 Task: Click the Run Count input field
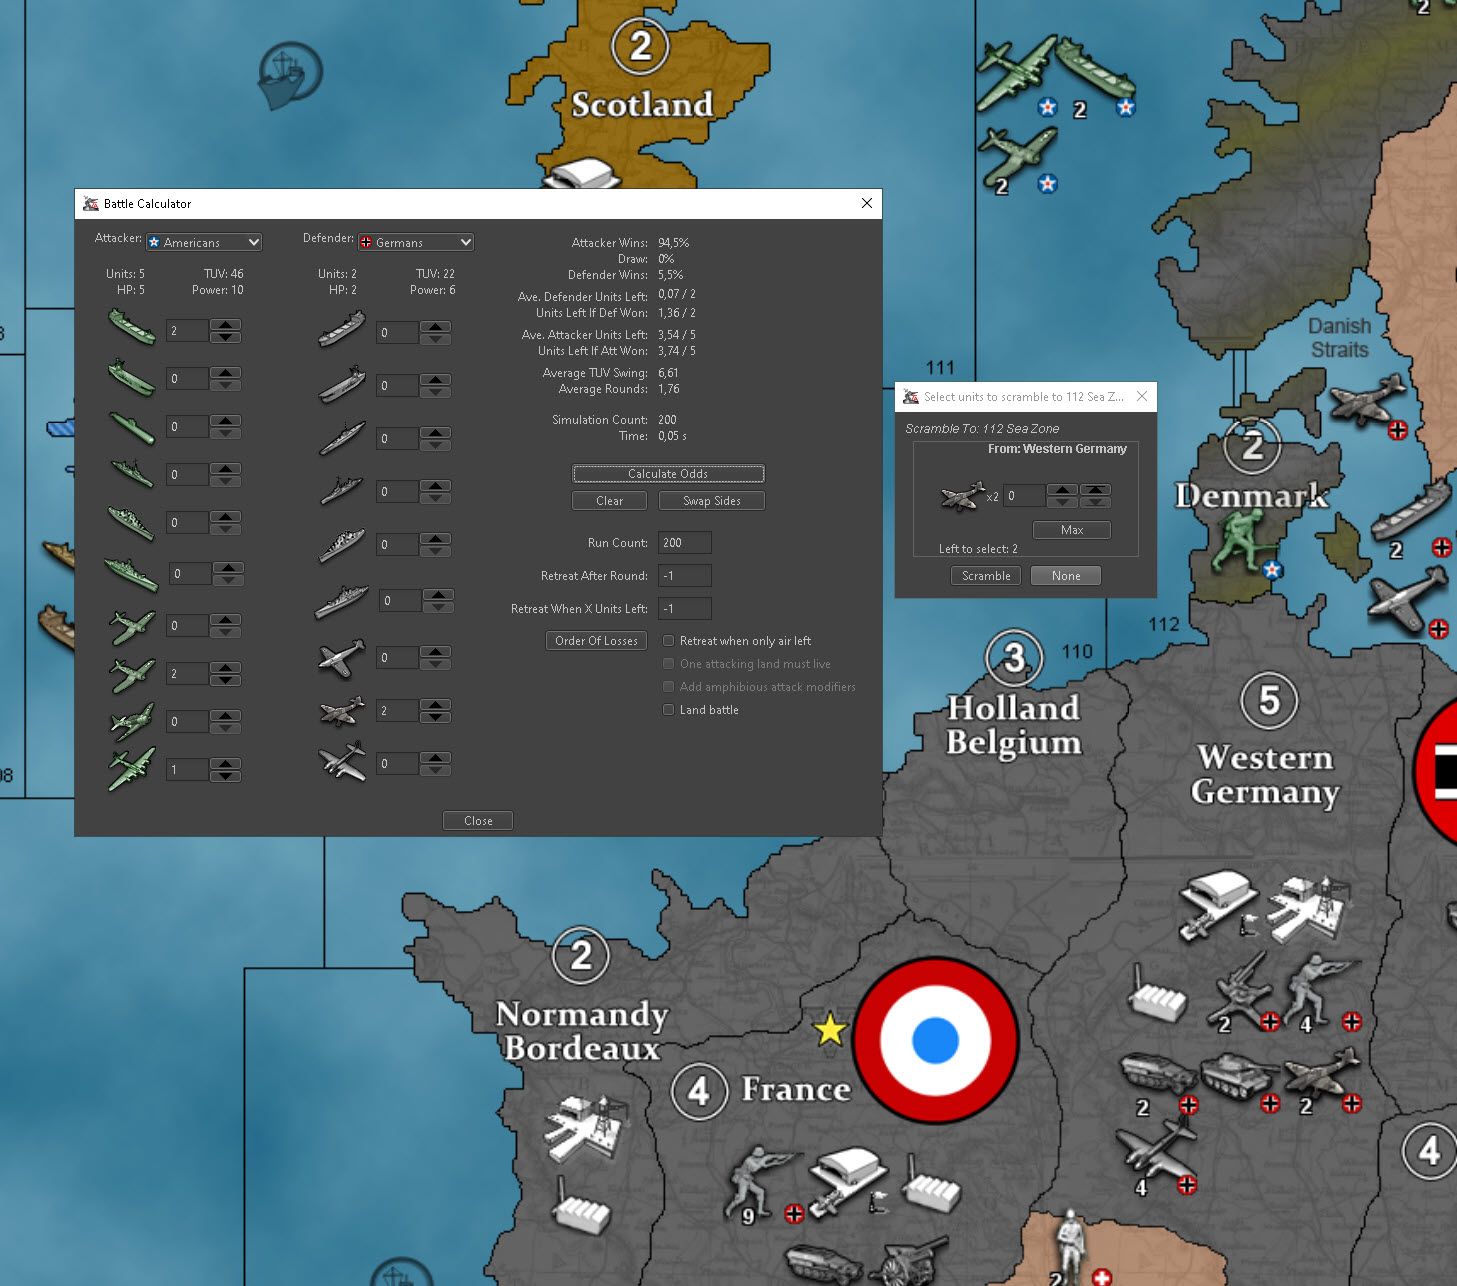tap(685, 543)
